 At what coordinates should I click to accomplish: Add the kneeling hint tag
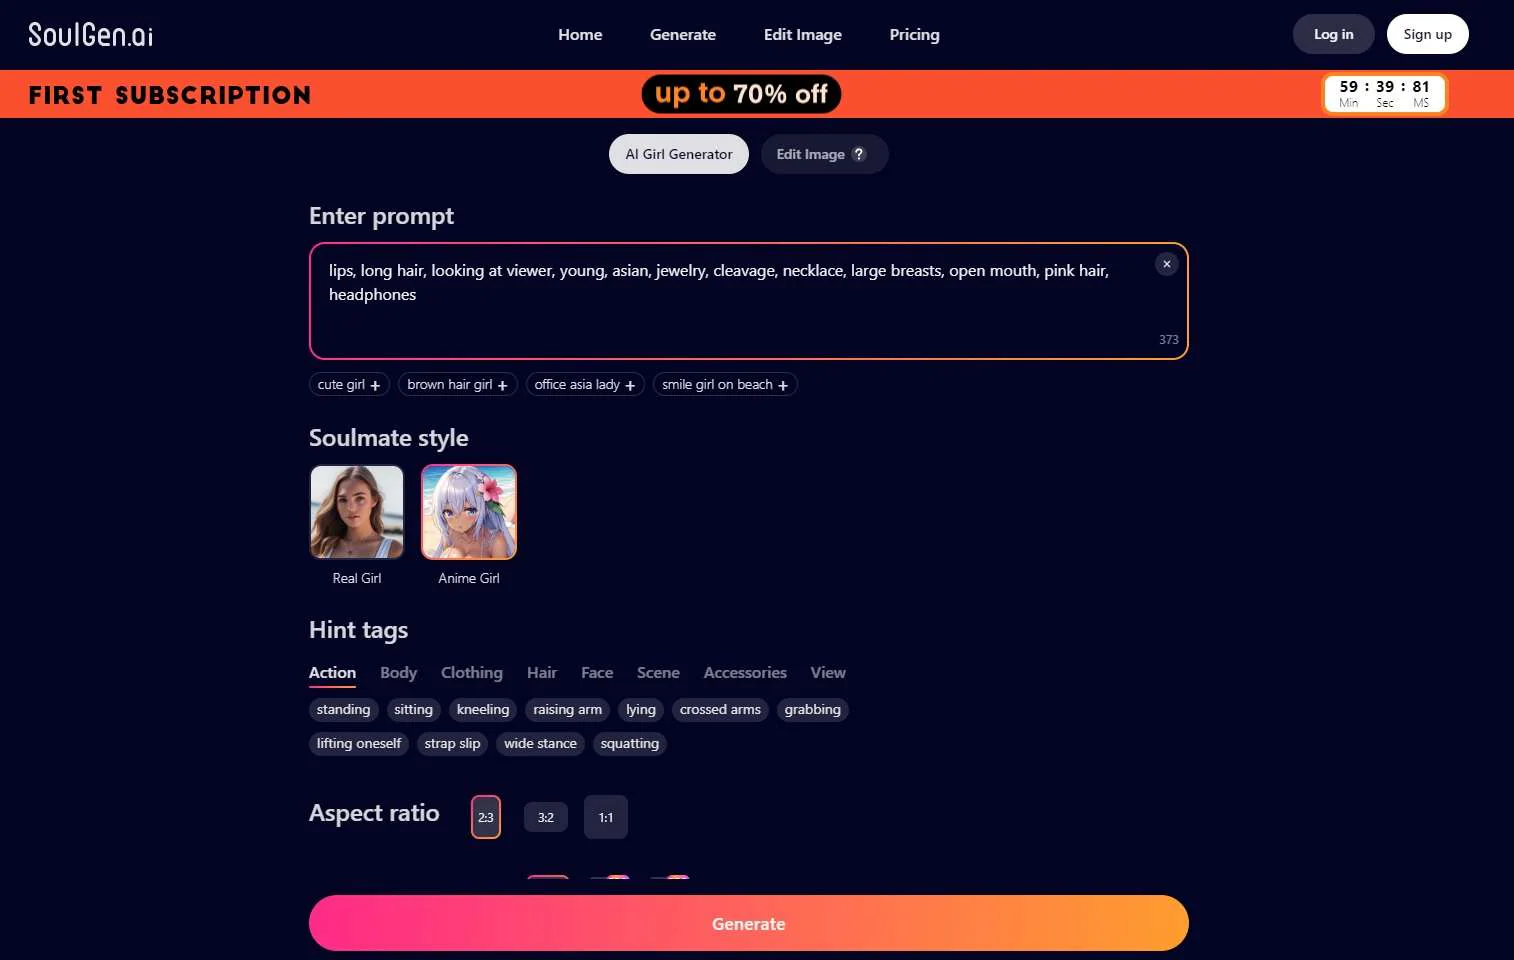click(x=483, y=710)
